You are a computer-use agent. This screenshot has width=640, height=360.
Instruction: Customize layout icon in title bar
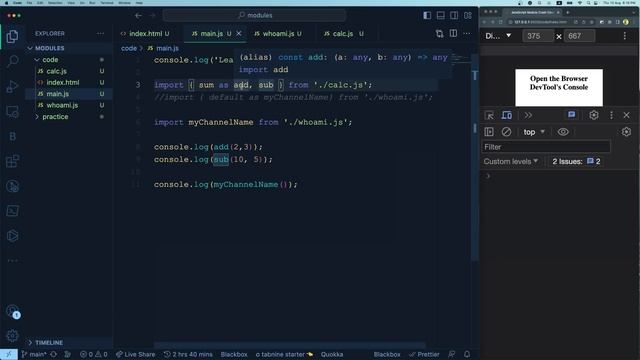click(x=468, y=16)
